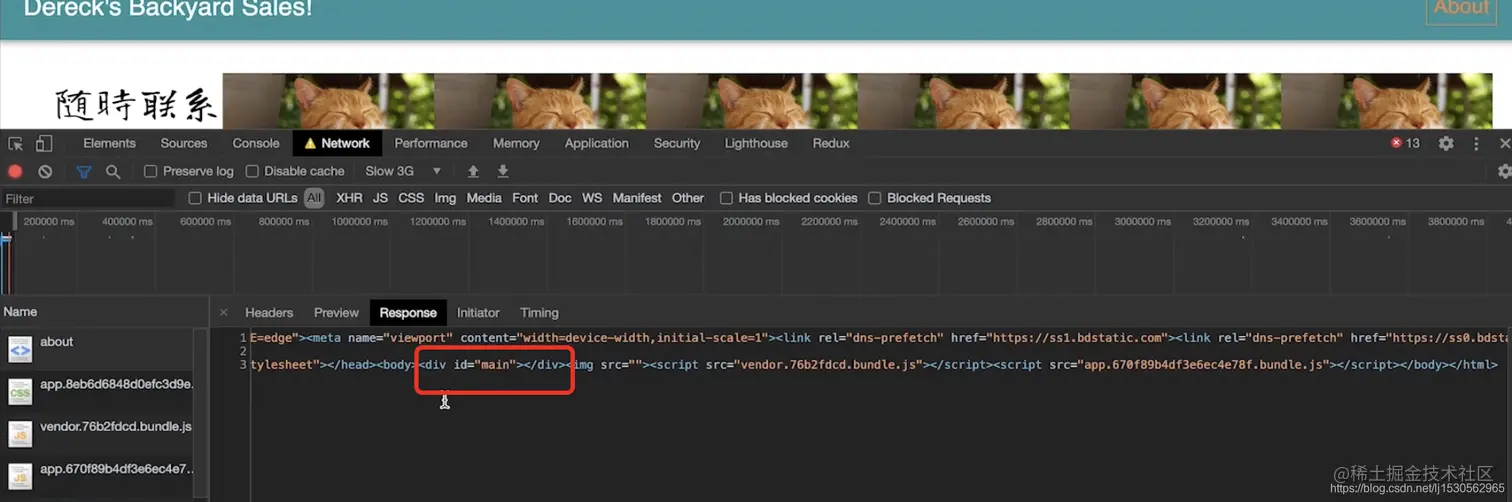
Task: Click the Dereck's Backyard Sales title
Action: (168, 8)
